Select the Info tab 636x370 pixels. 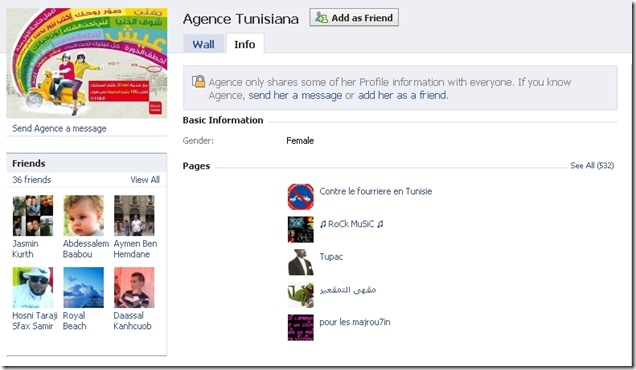[x=245, y=44]
